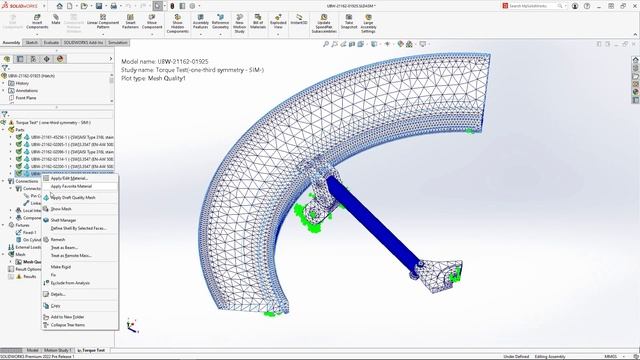Click the Zoom to Fit icon in the view toolbar
Screen dimensions: 640x360
click(326, 44)
